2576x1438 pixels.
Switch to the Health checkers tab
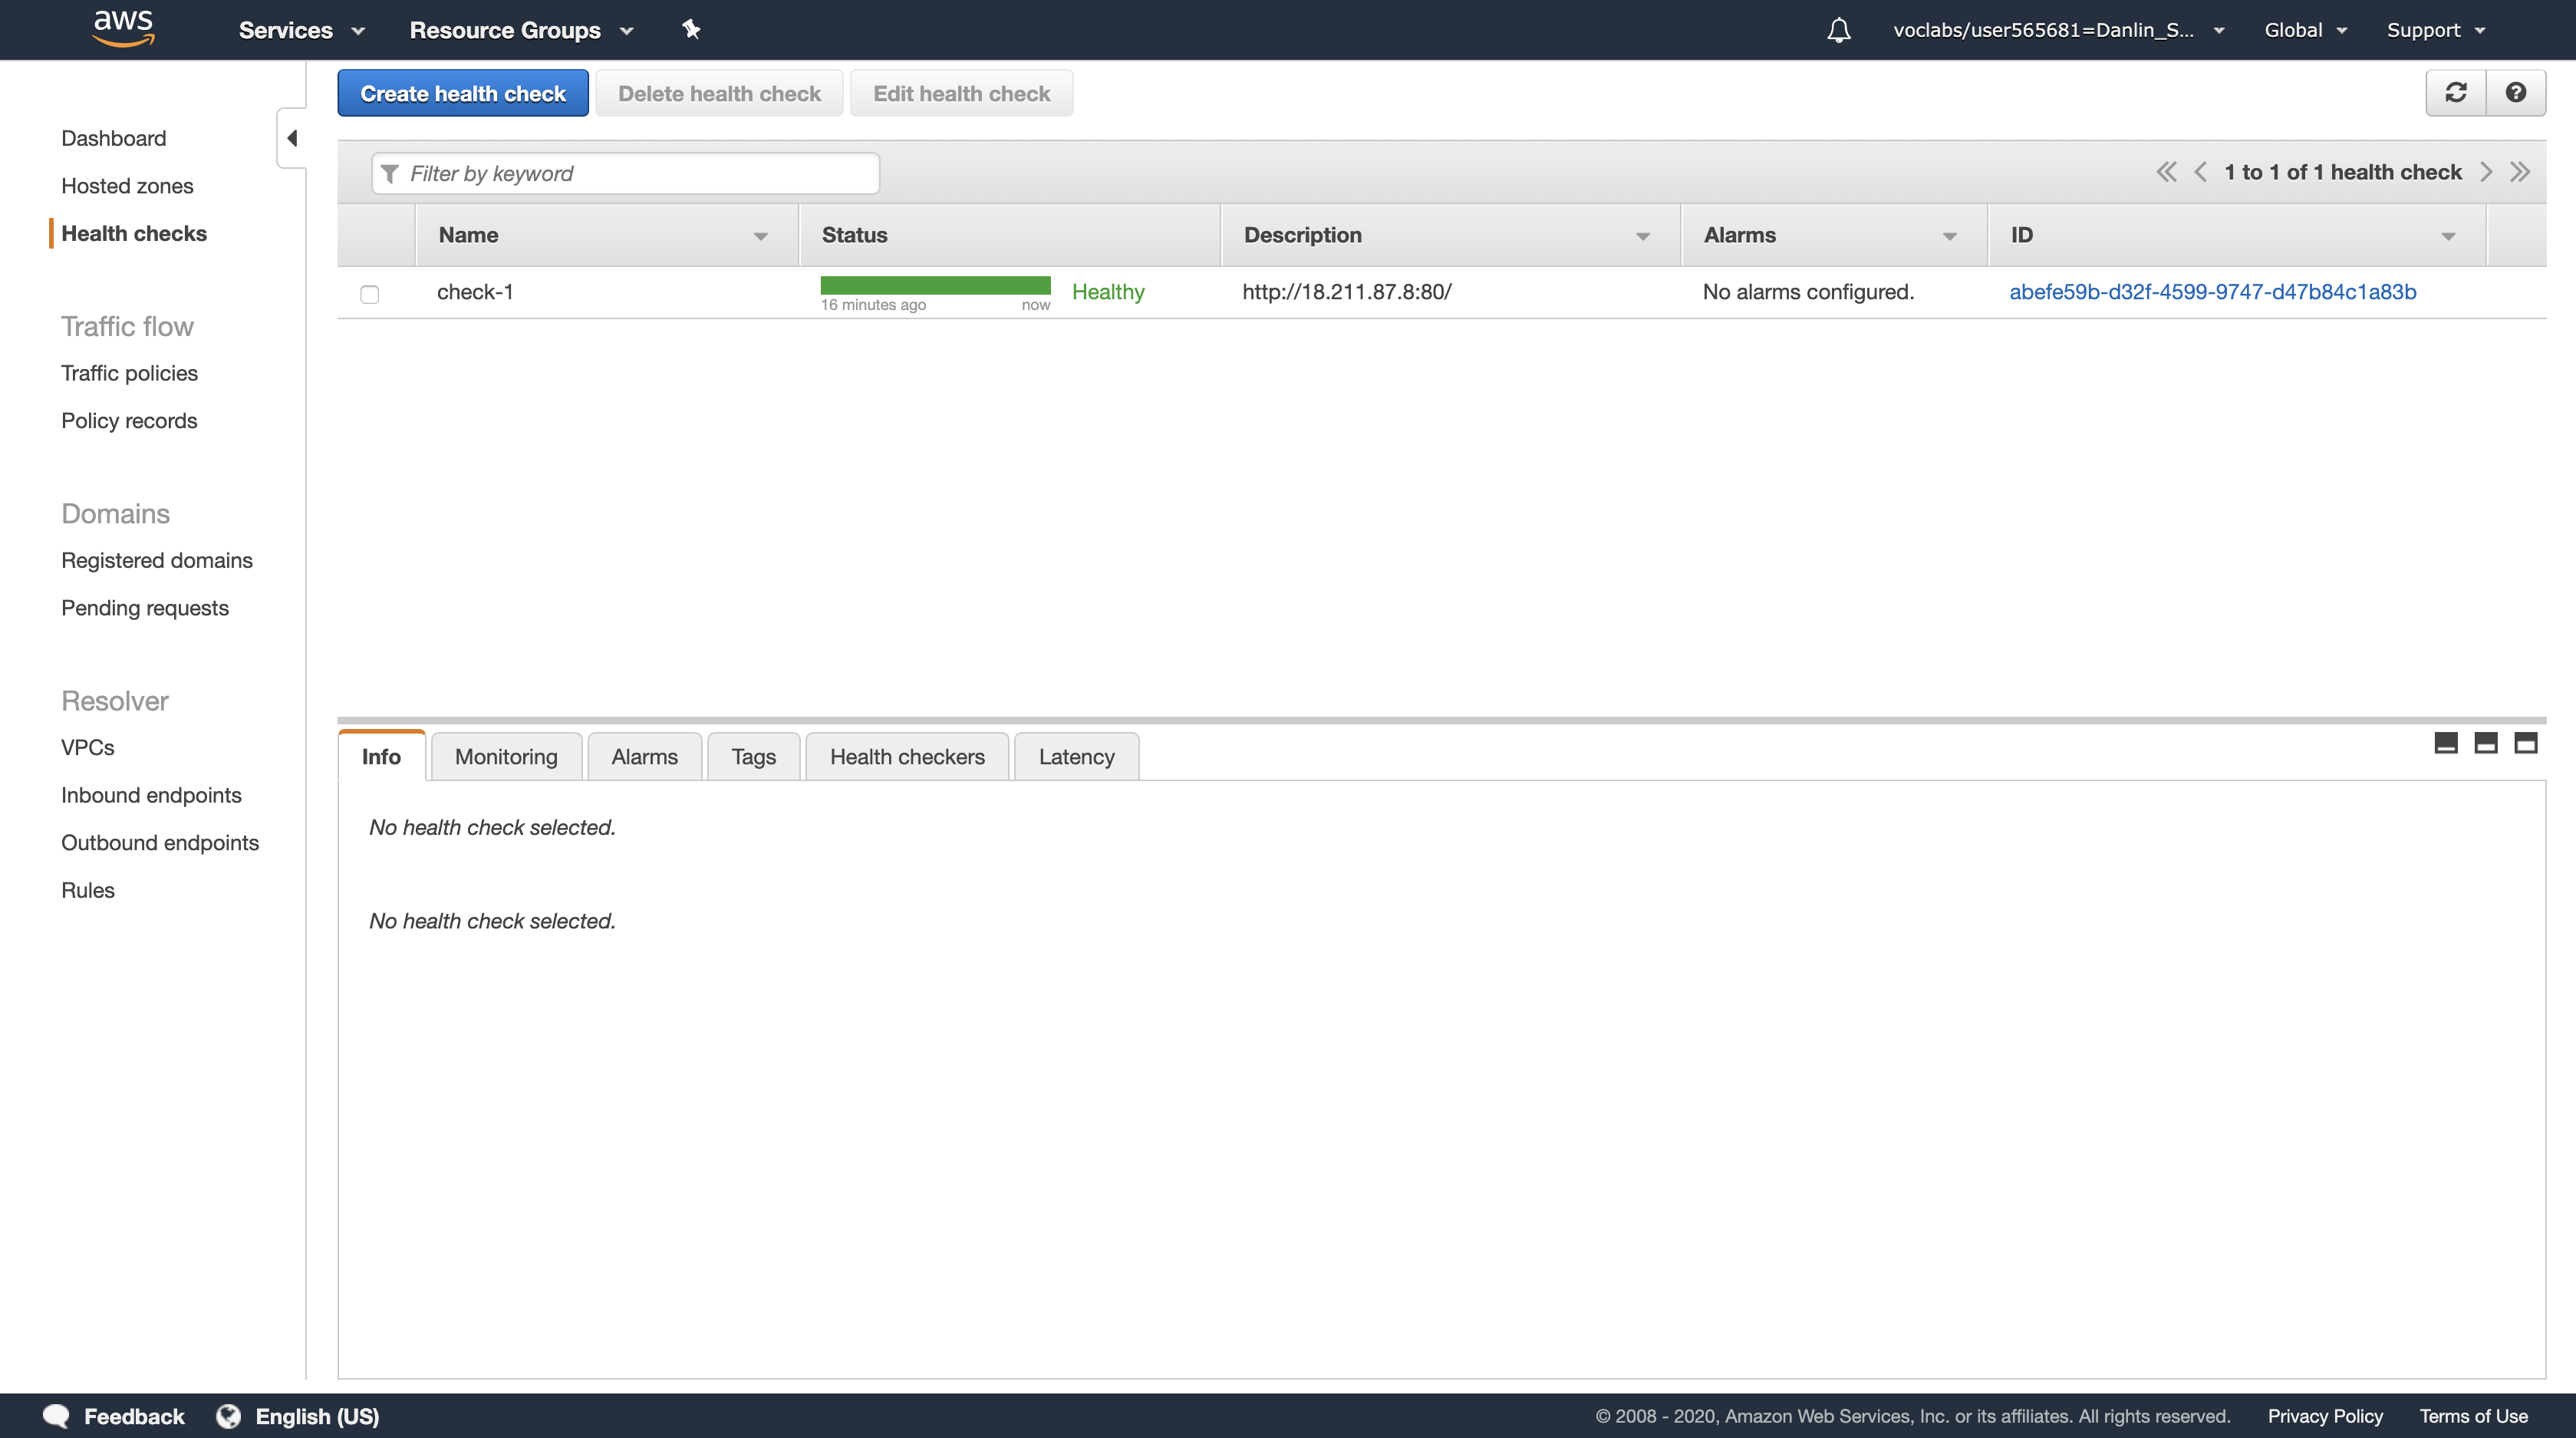pyautogui.click(x=906, y=757)
